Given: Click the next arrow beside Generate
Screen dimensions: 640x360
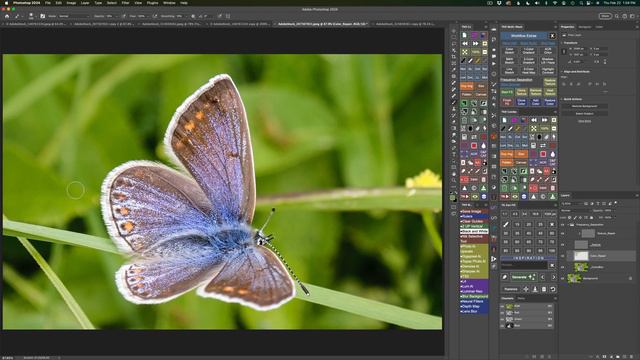Looking at the screenshot, I should tap(554, 277).
